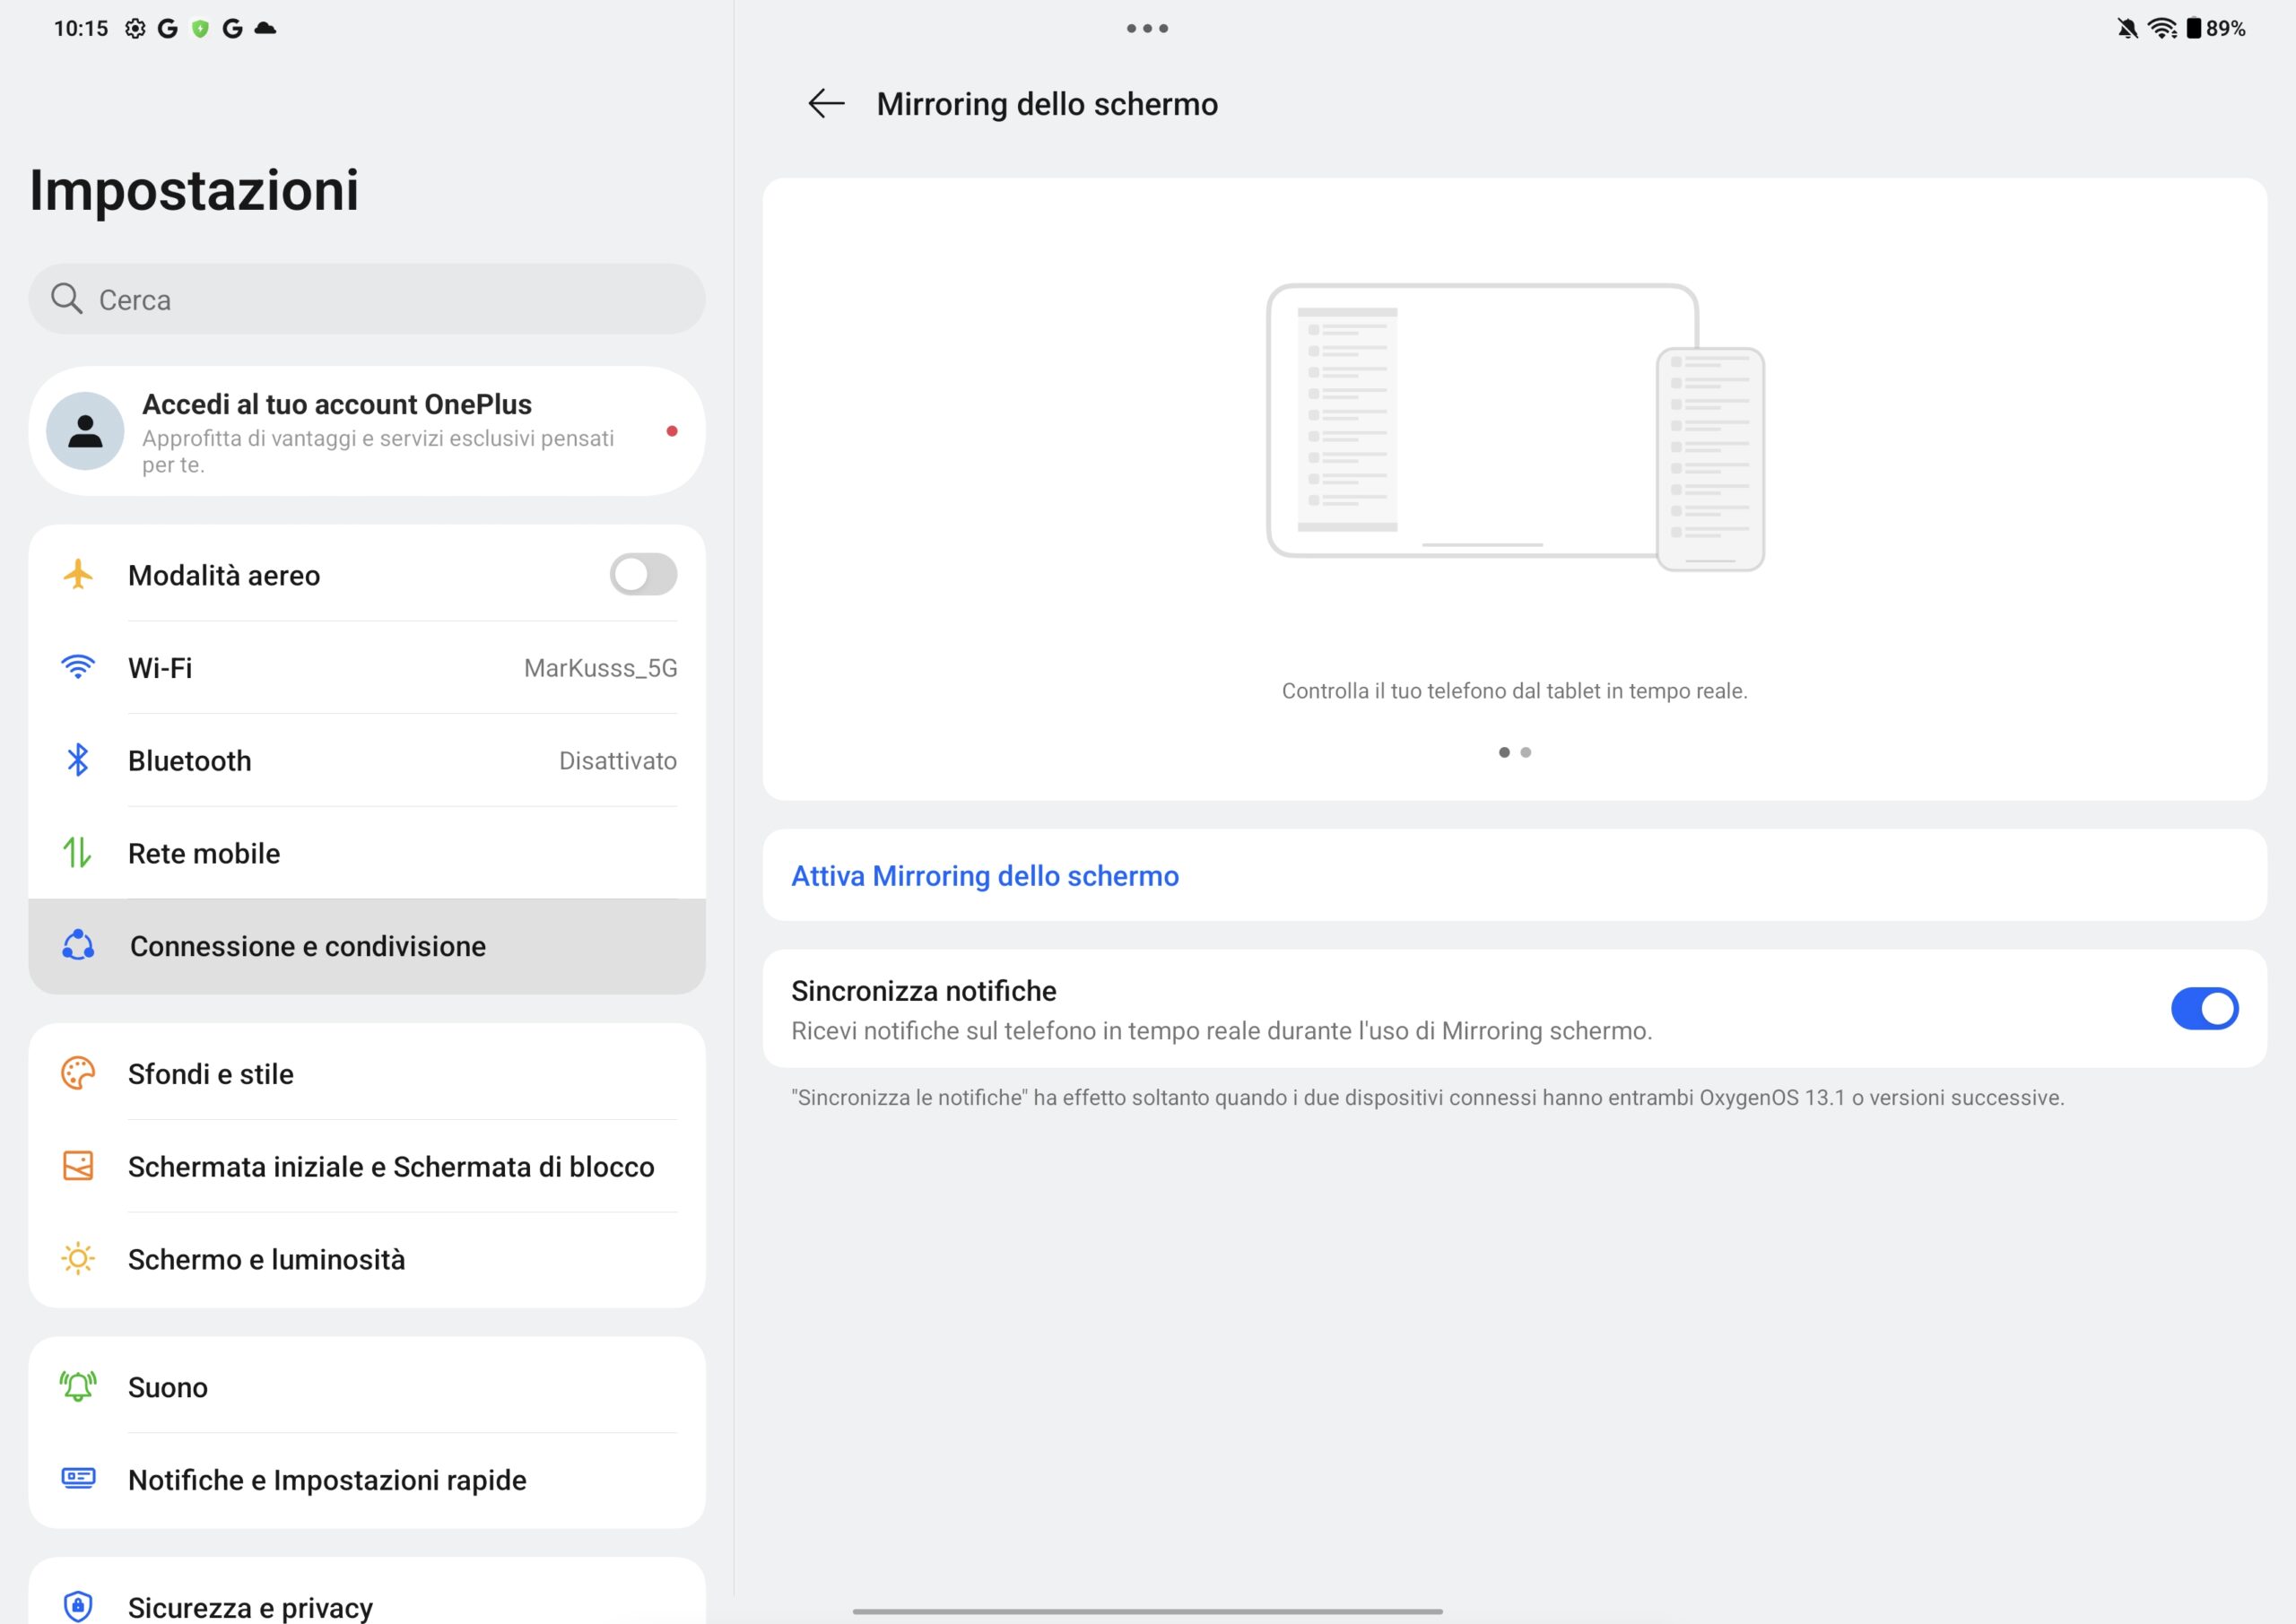Viewport: 2296px width, 1624px height.
Task: Tap the Rete mobile arrows icon
Action: (78, 853)
